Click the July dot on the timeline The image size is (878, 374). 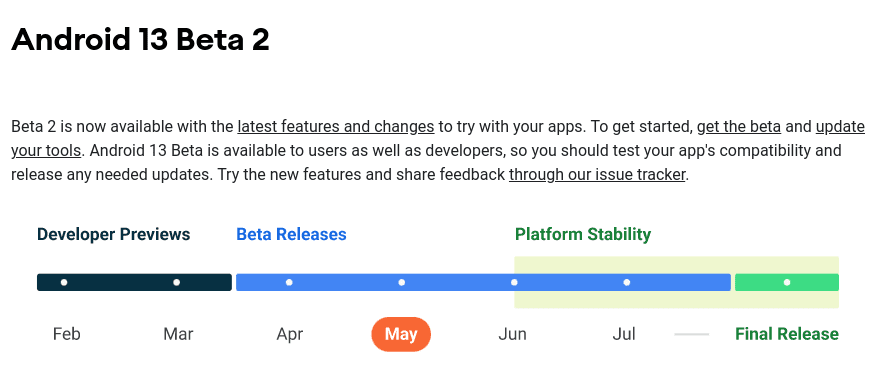(x=627, y=282)
